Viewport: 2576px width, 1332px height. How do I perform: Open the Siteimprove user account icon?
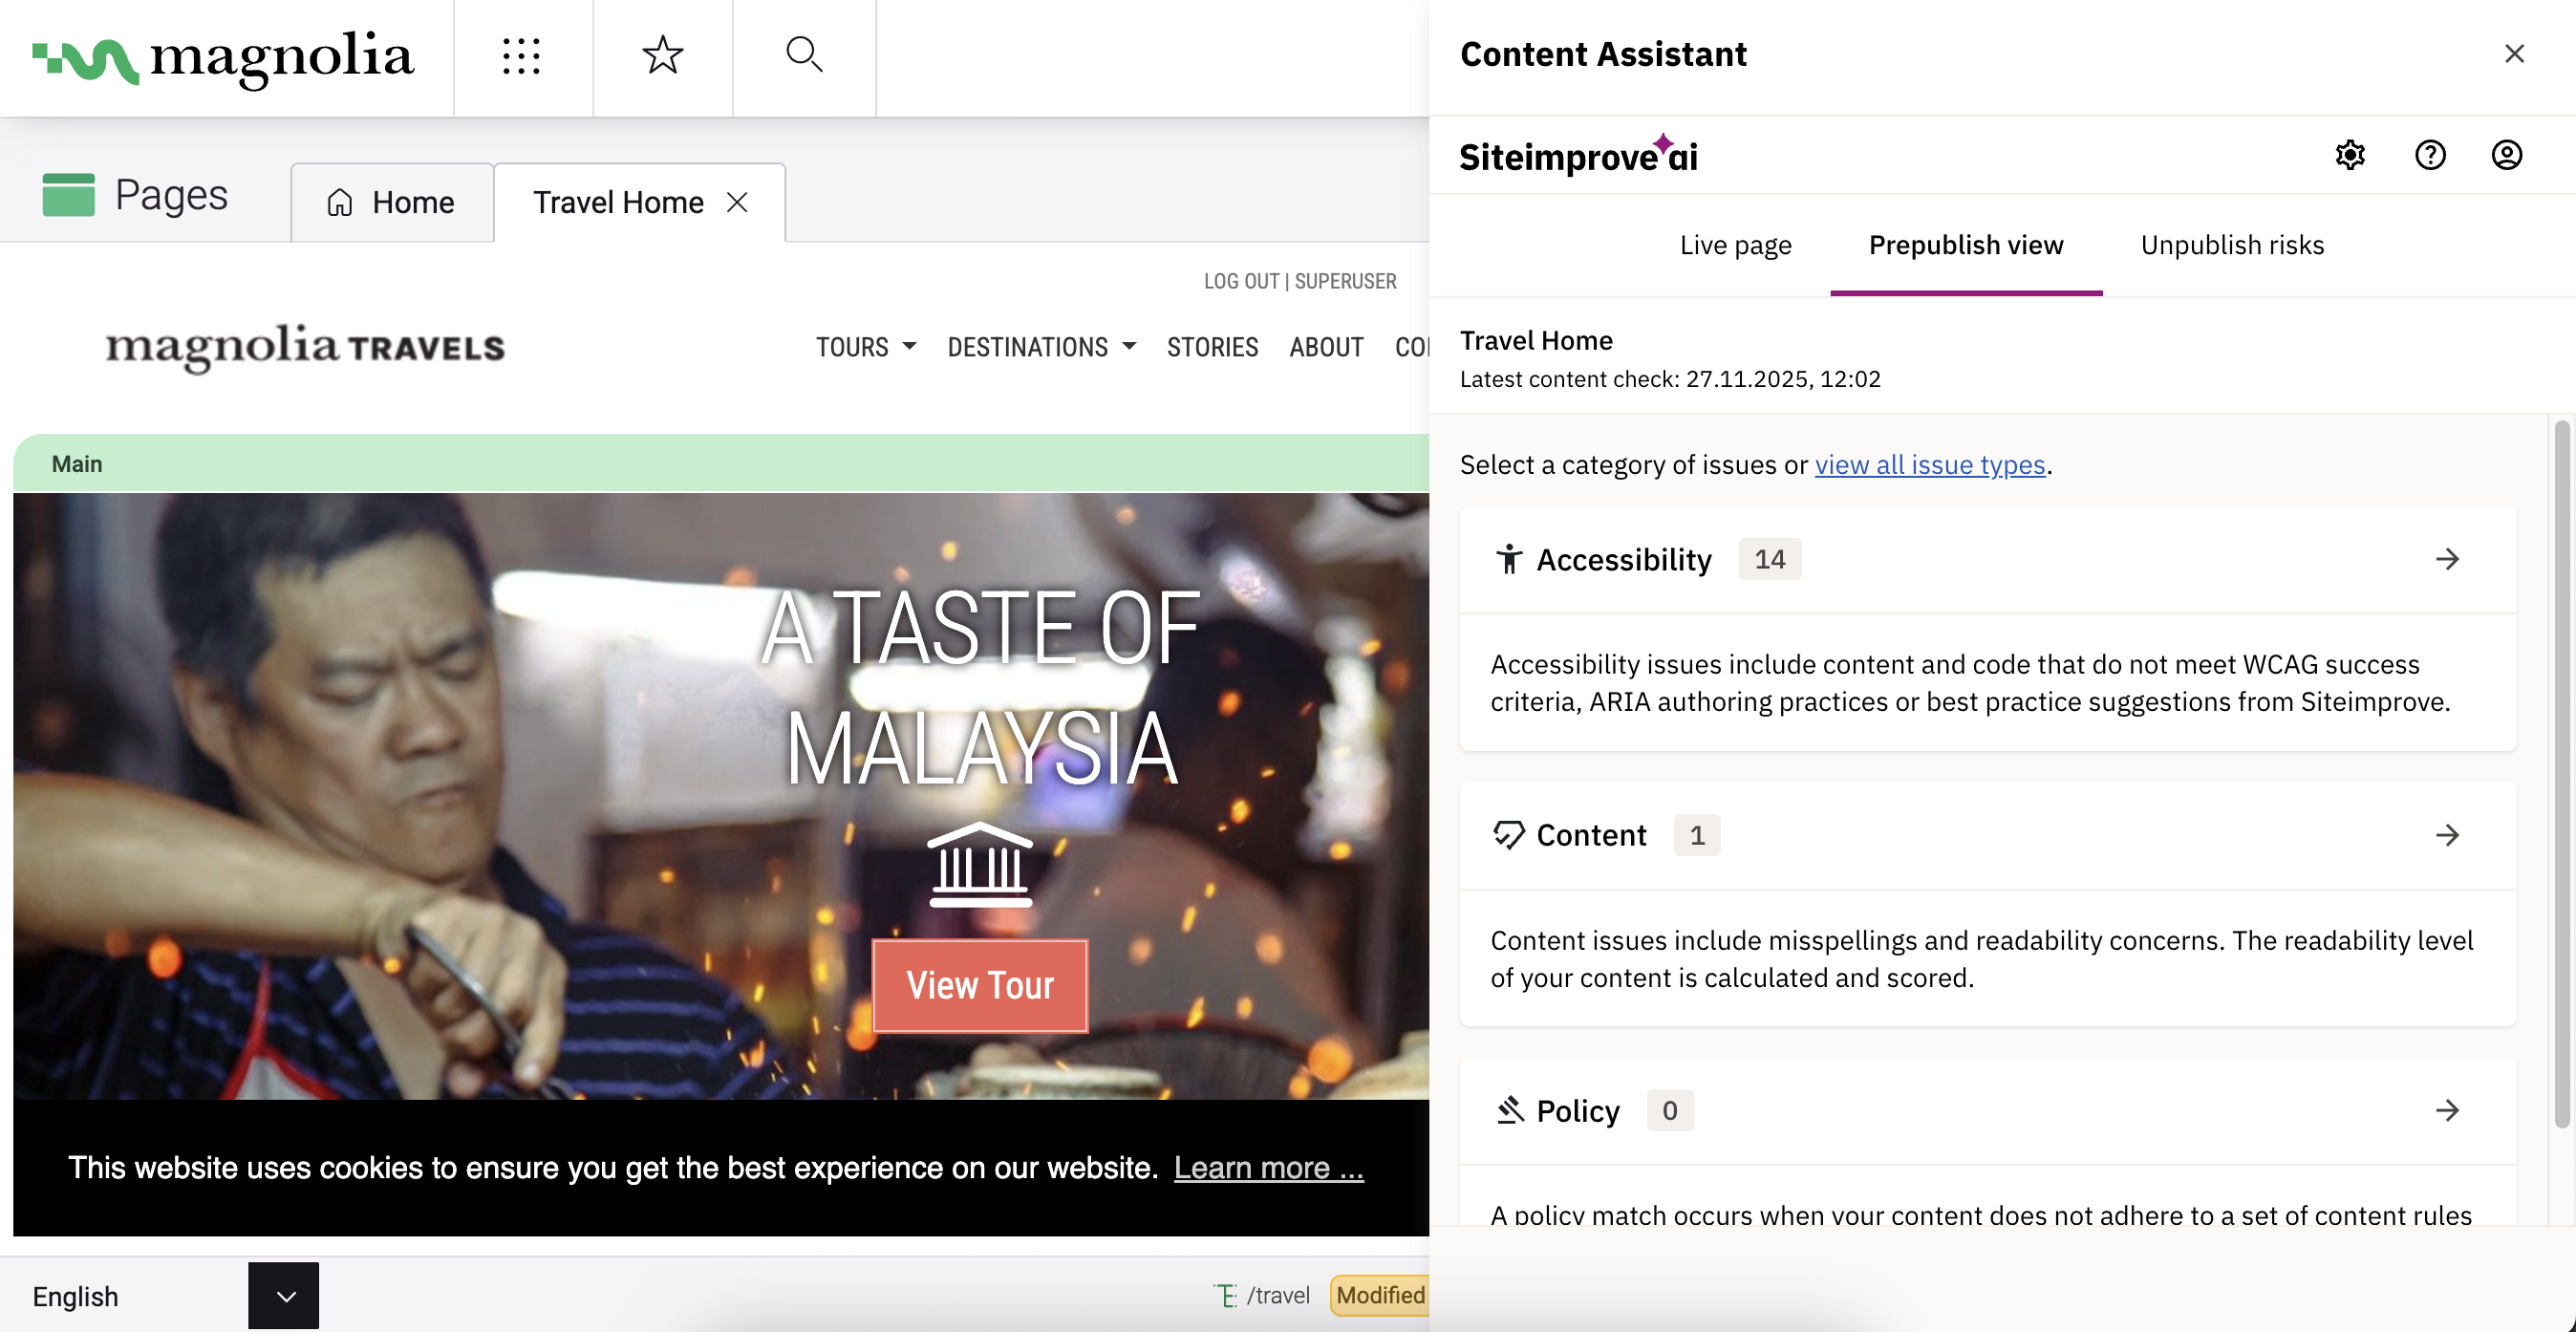pos(2506,155)
